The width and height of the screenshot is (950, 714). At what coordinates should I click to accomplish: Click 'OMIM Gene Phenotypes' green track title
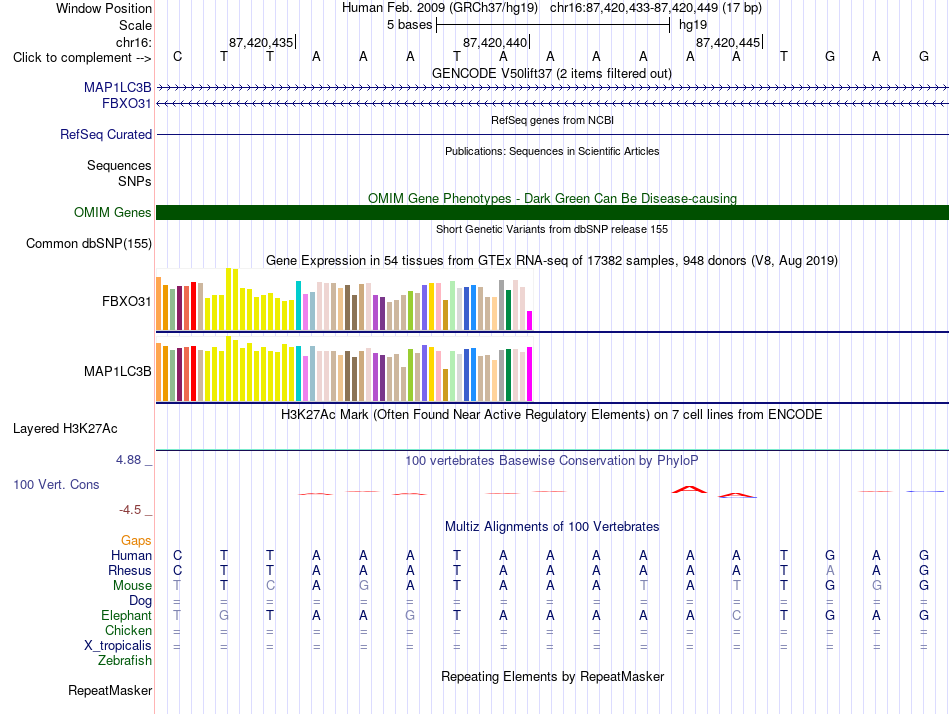553,199
